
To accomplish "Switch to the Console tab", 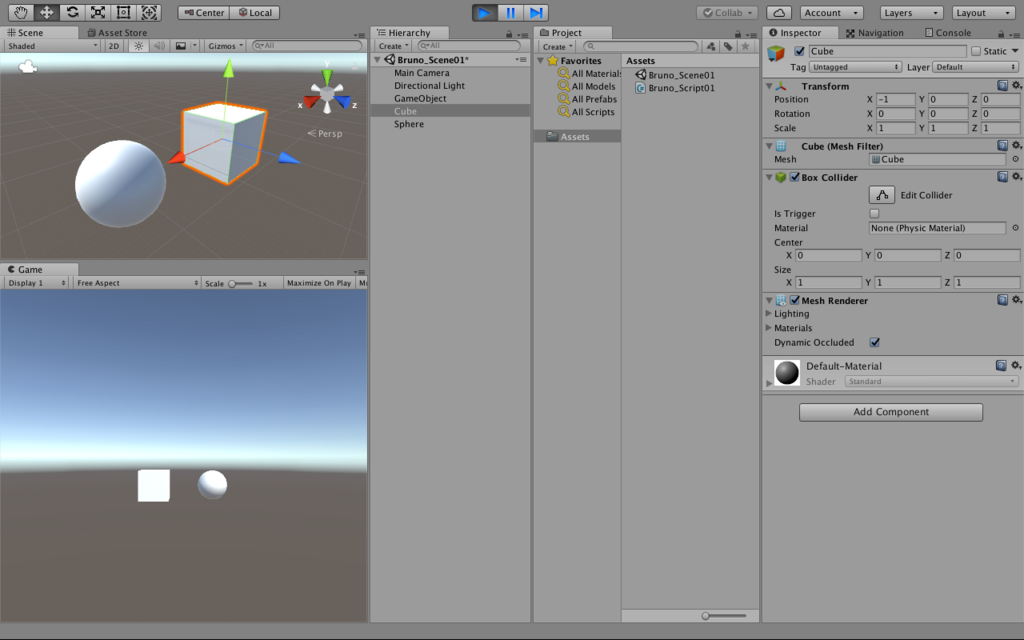I will click(x=948, y=33).
